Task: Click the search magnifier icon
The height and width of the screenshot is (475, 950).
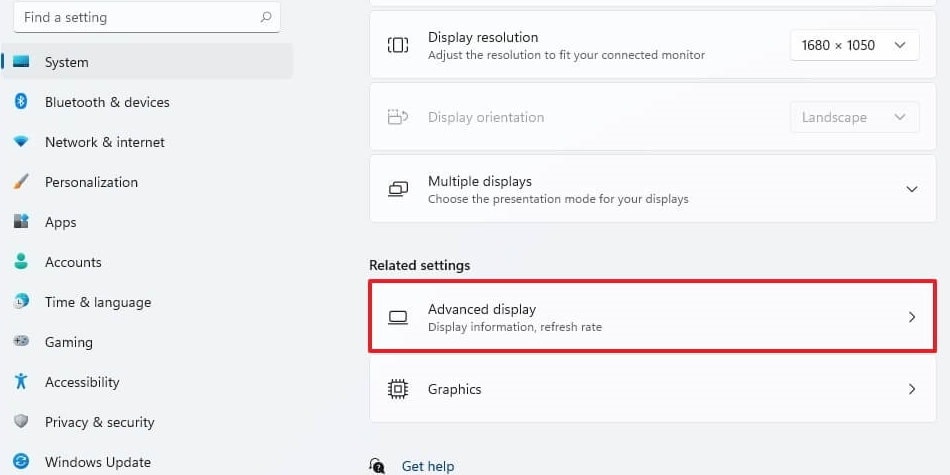Action: pos(265,17)
